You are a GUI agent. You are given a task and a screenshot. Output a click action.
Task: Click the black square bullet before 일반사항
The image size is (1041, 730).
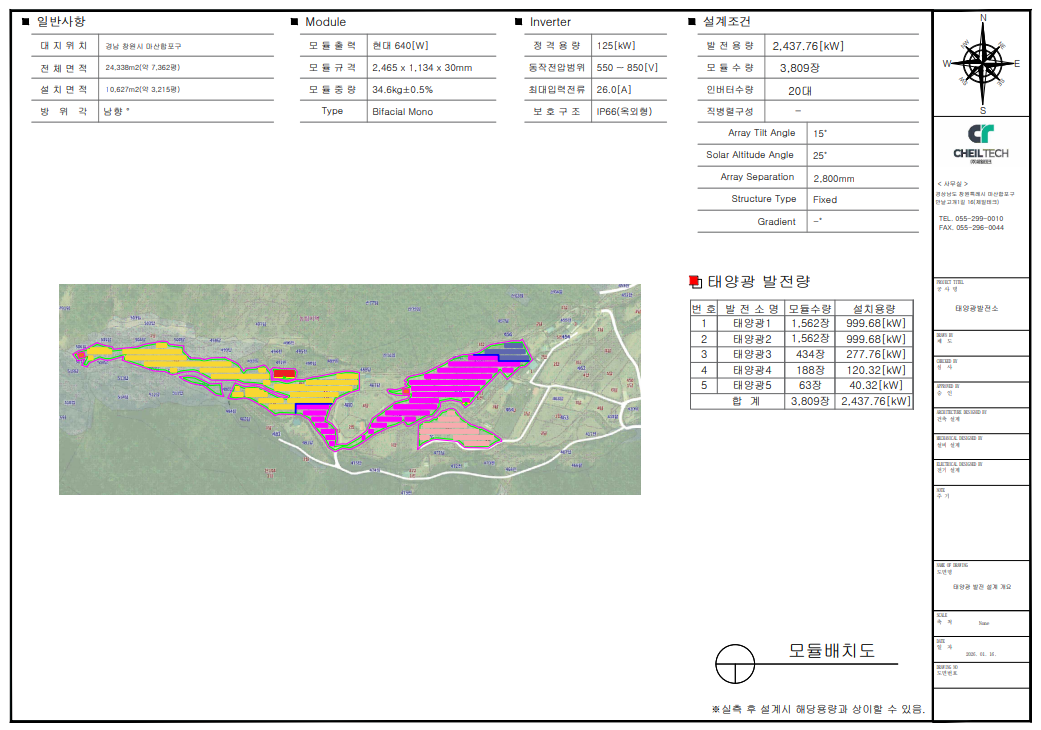tap(26, 21)
